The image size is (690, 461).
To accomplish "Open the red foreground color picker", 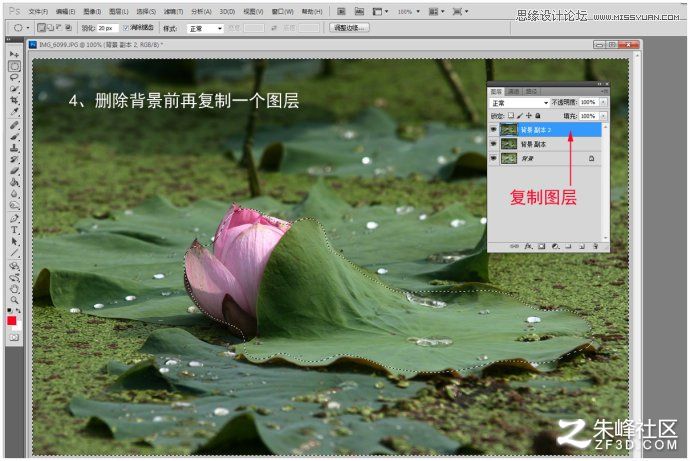I will coord(11,321).
